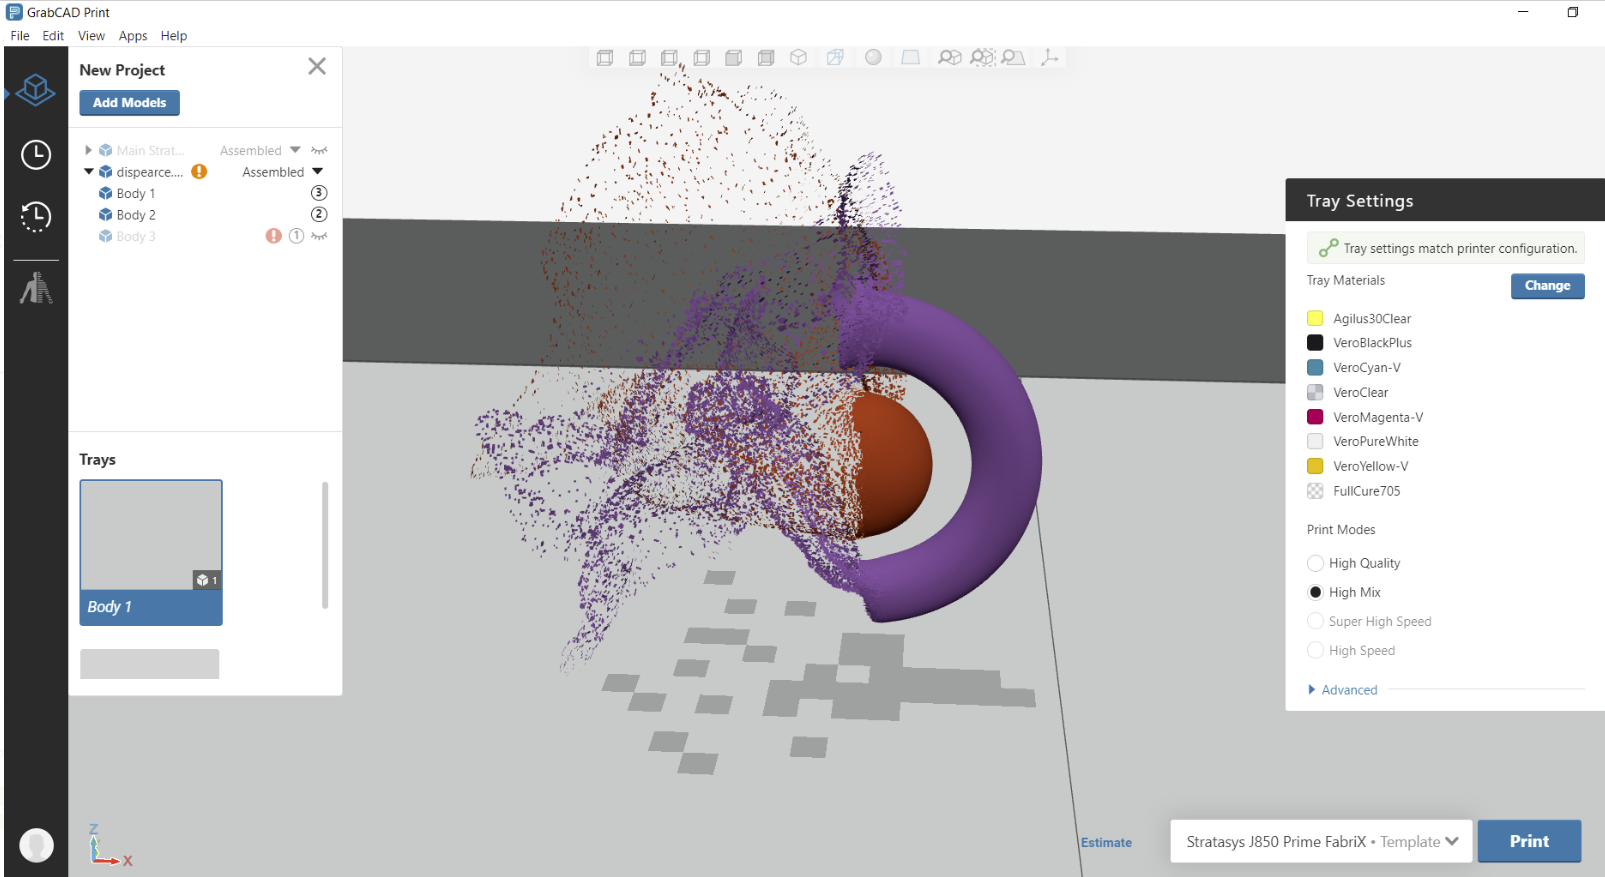Click the user avatar at sidebar bottom
1605x877 pixels.
point(36,845)
